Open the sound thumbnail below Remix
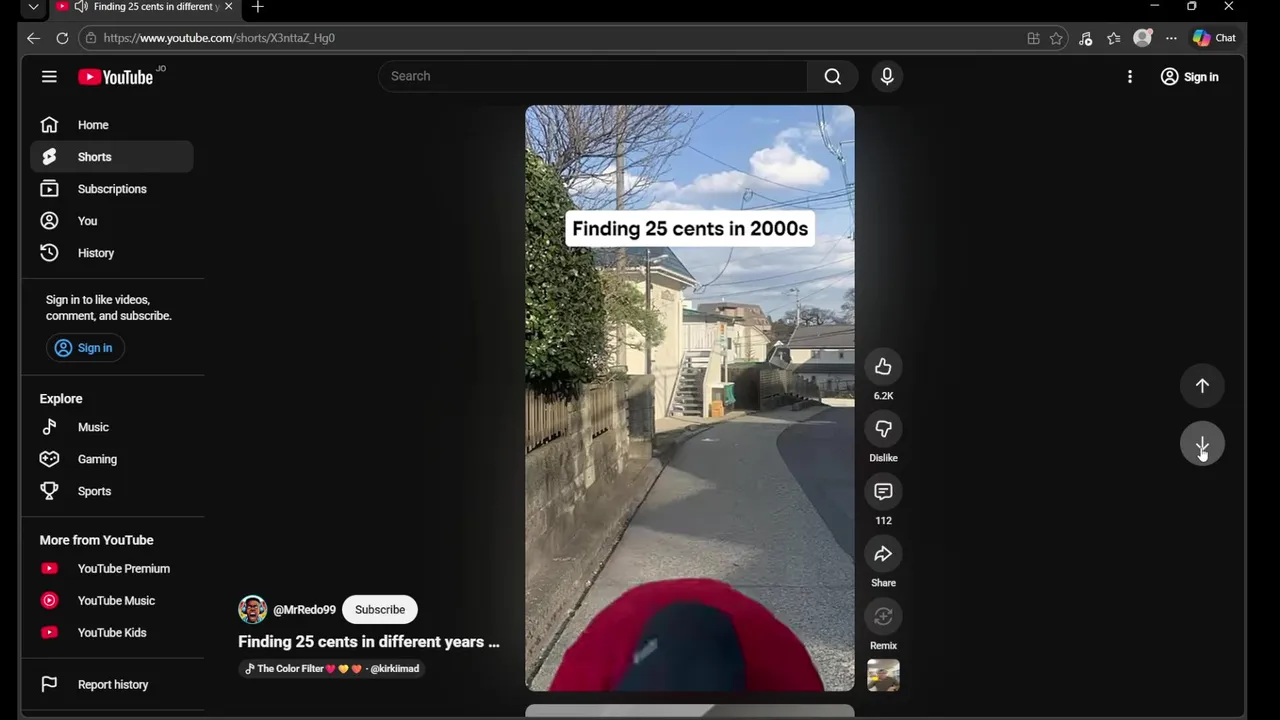The width and height of the screenshot is (1280, 720). click(883, 675)
